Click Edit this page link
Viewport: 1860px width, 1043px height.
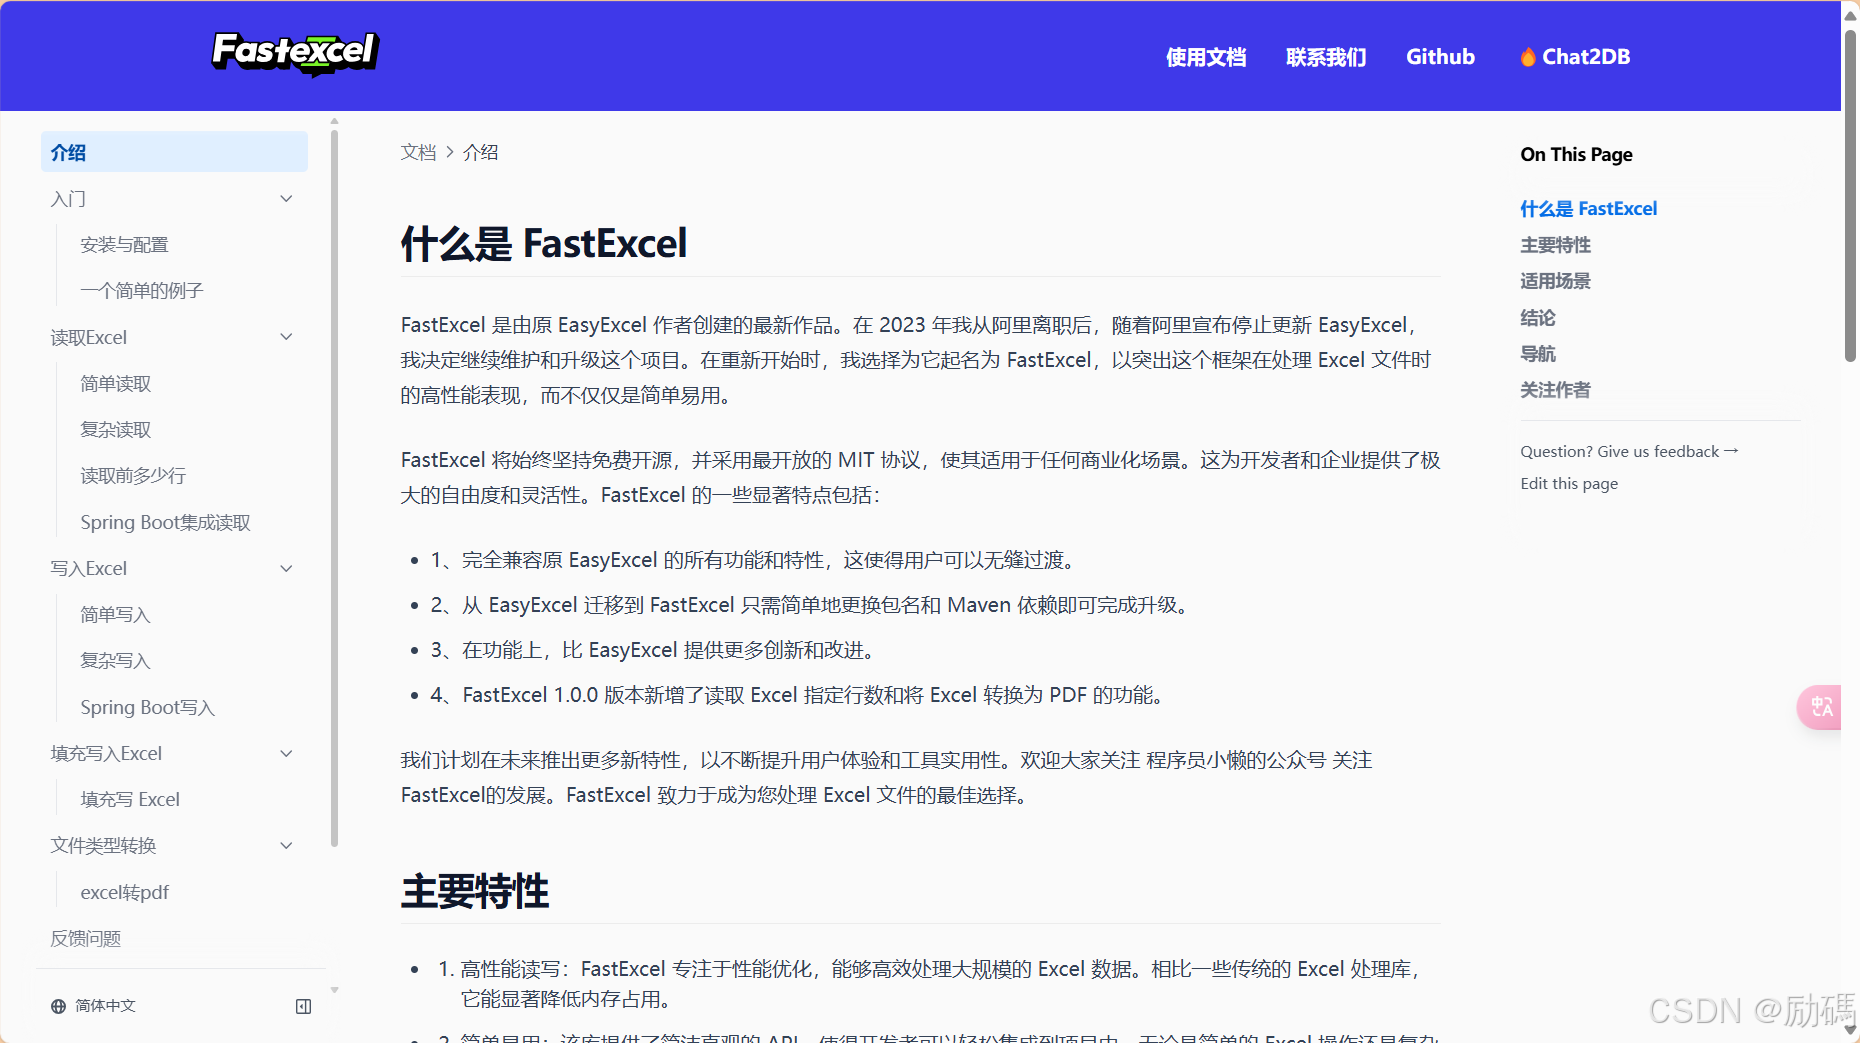click(1569, 484)
